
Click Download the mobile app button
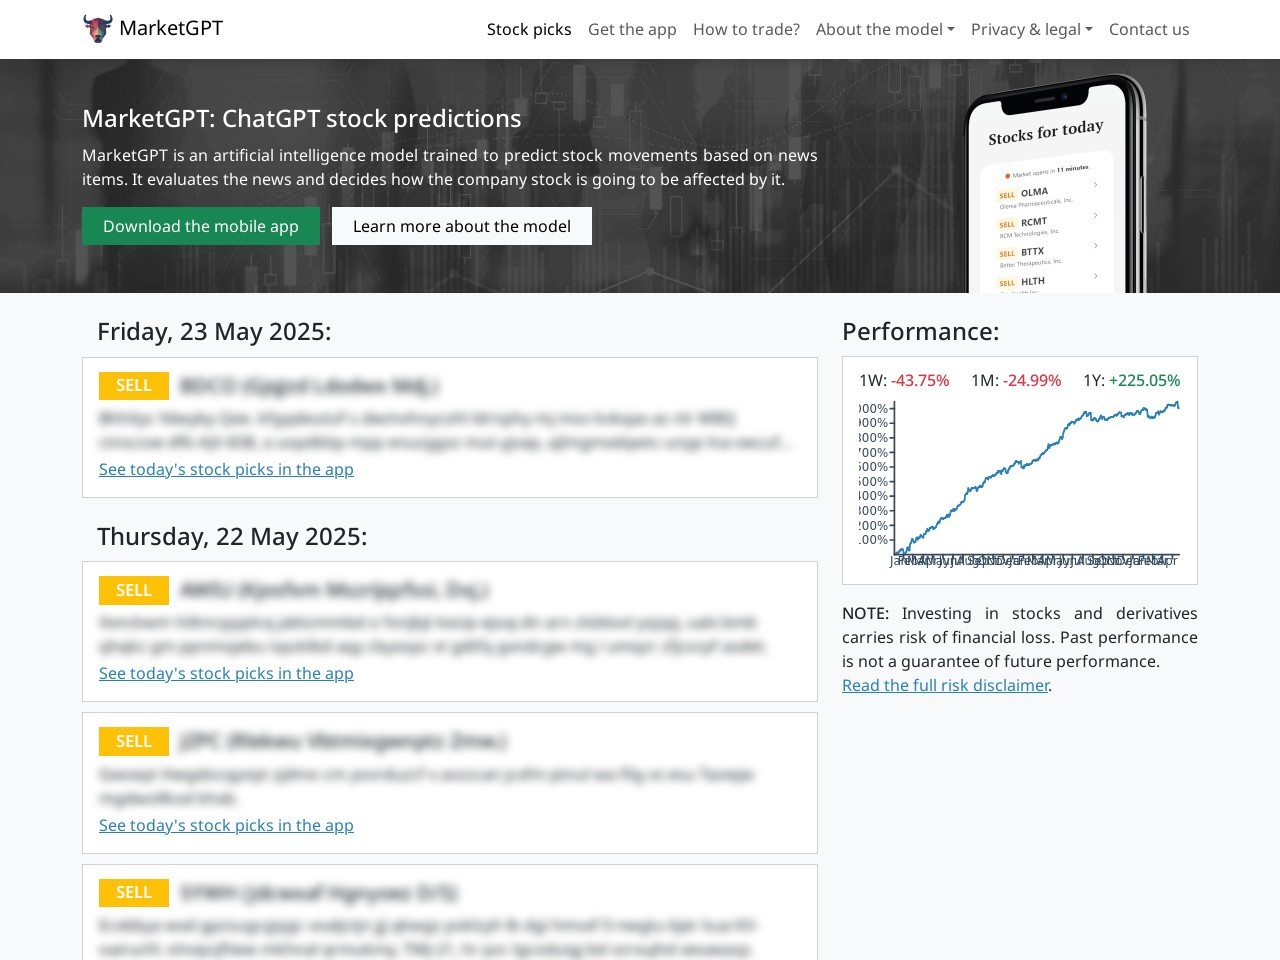[x=201, y=226]
